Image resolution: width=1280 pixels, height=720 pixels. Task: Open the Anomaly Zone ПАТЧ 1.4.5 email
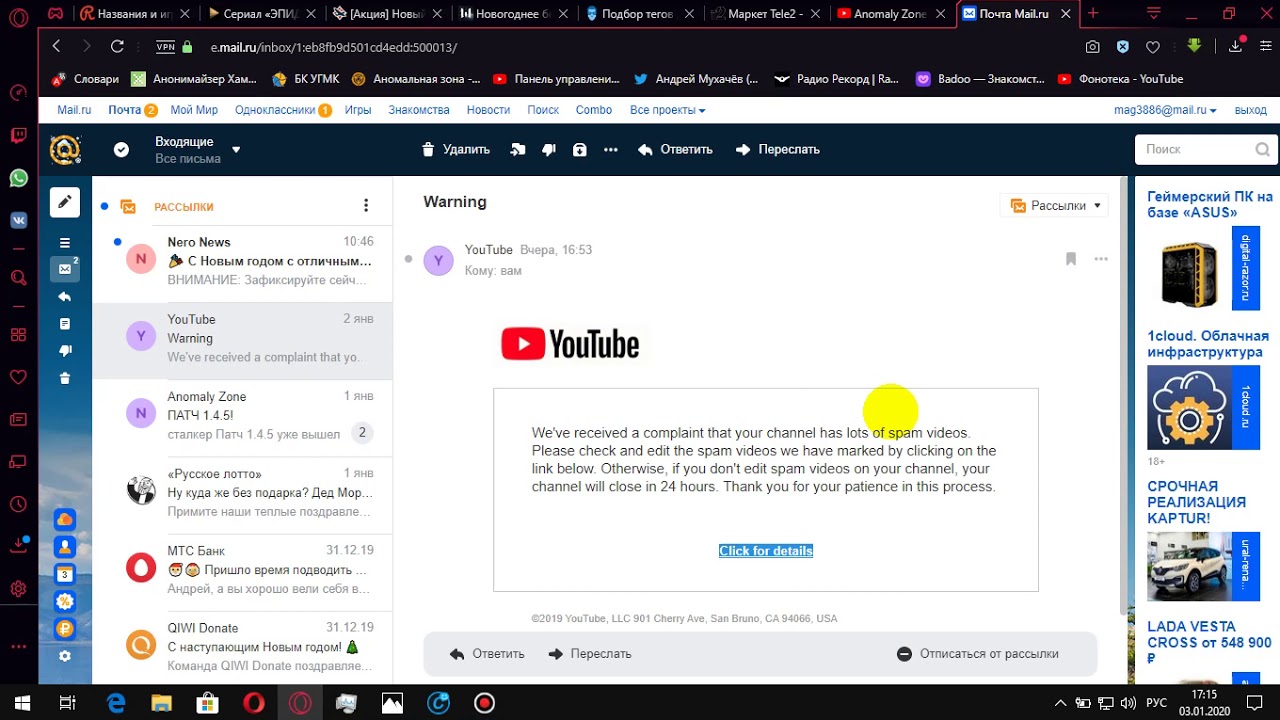coord(243,416)
